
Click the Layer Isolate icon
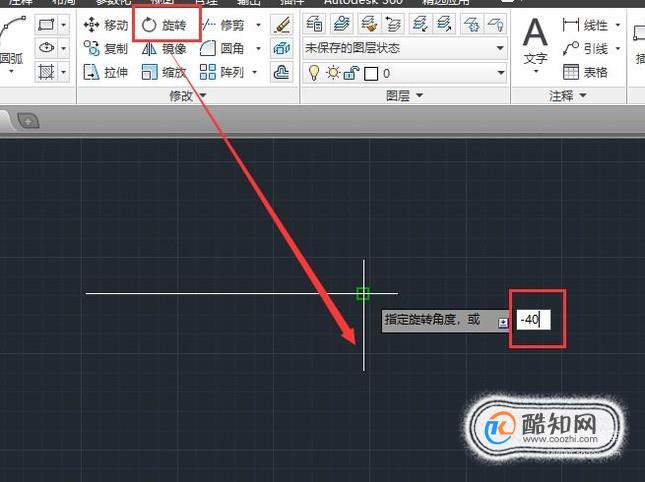pyautogui.click(x=420, y=24)
